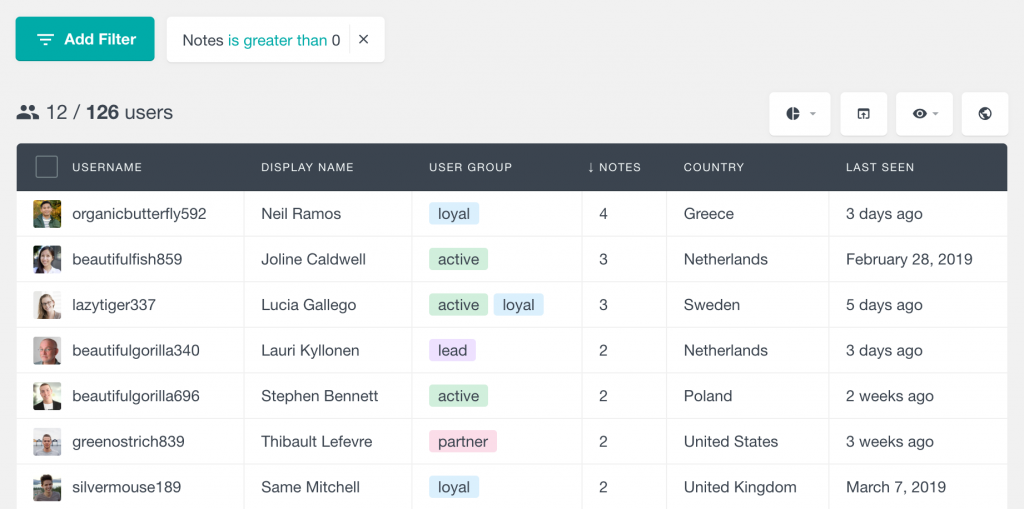Sort table by User Group column

pos(470,167)
